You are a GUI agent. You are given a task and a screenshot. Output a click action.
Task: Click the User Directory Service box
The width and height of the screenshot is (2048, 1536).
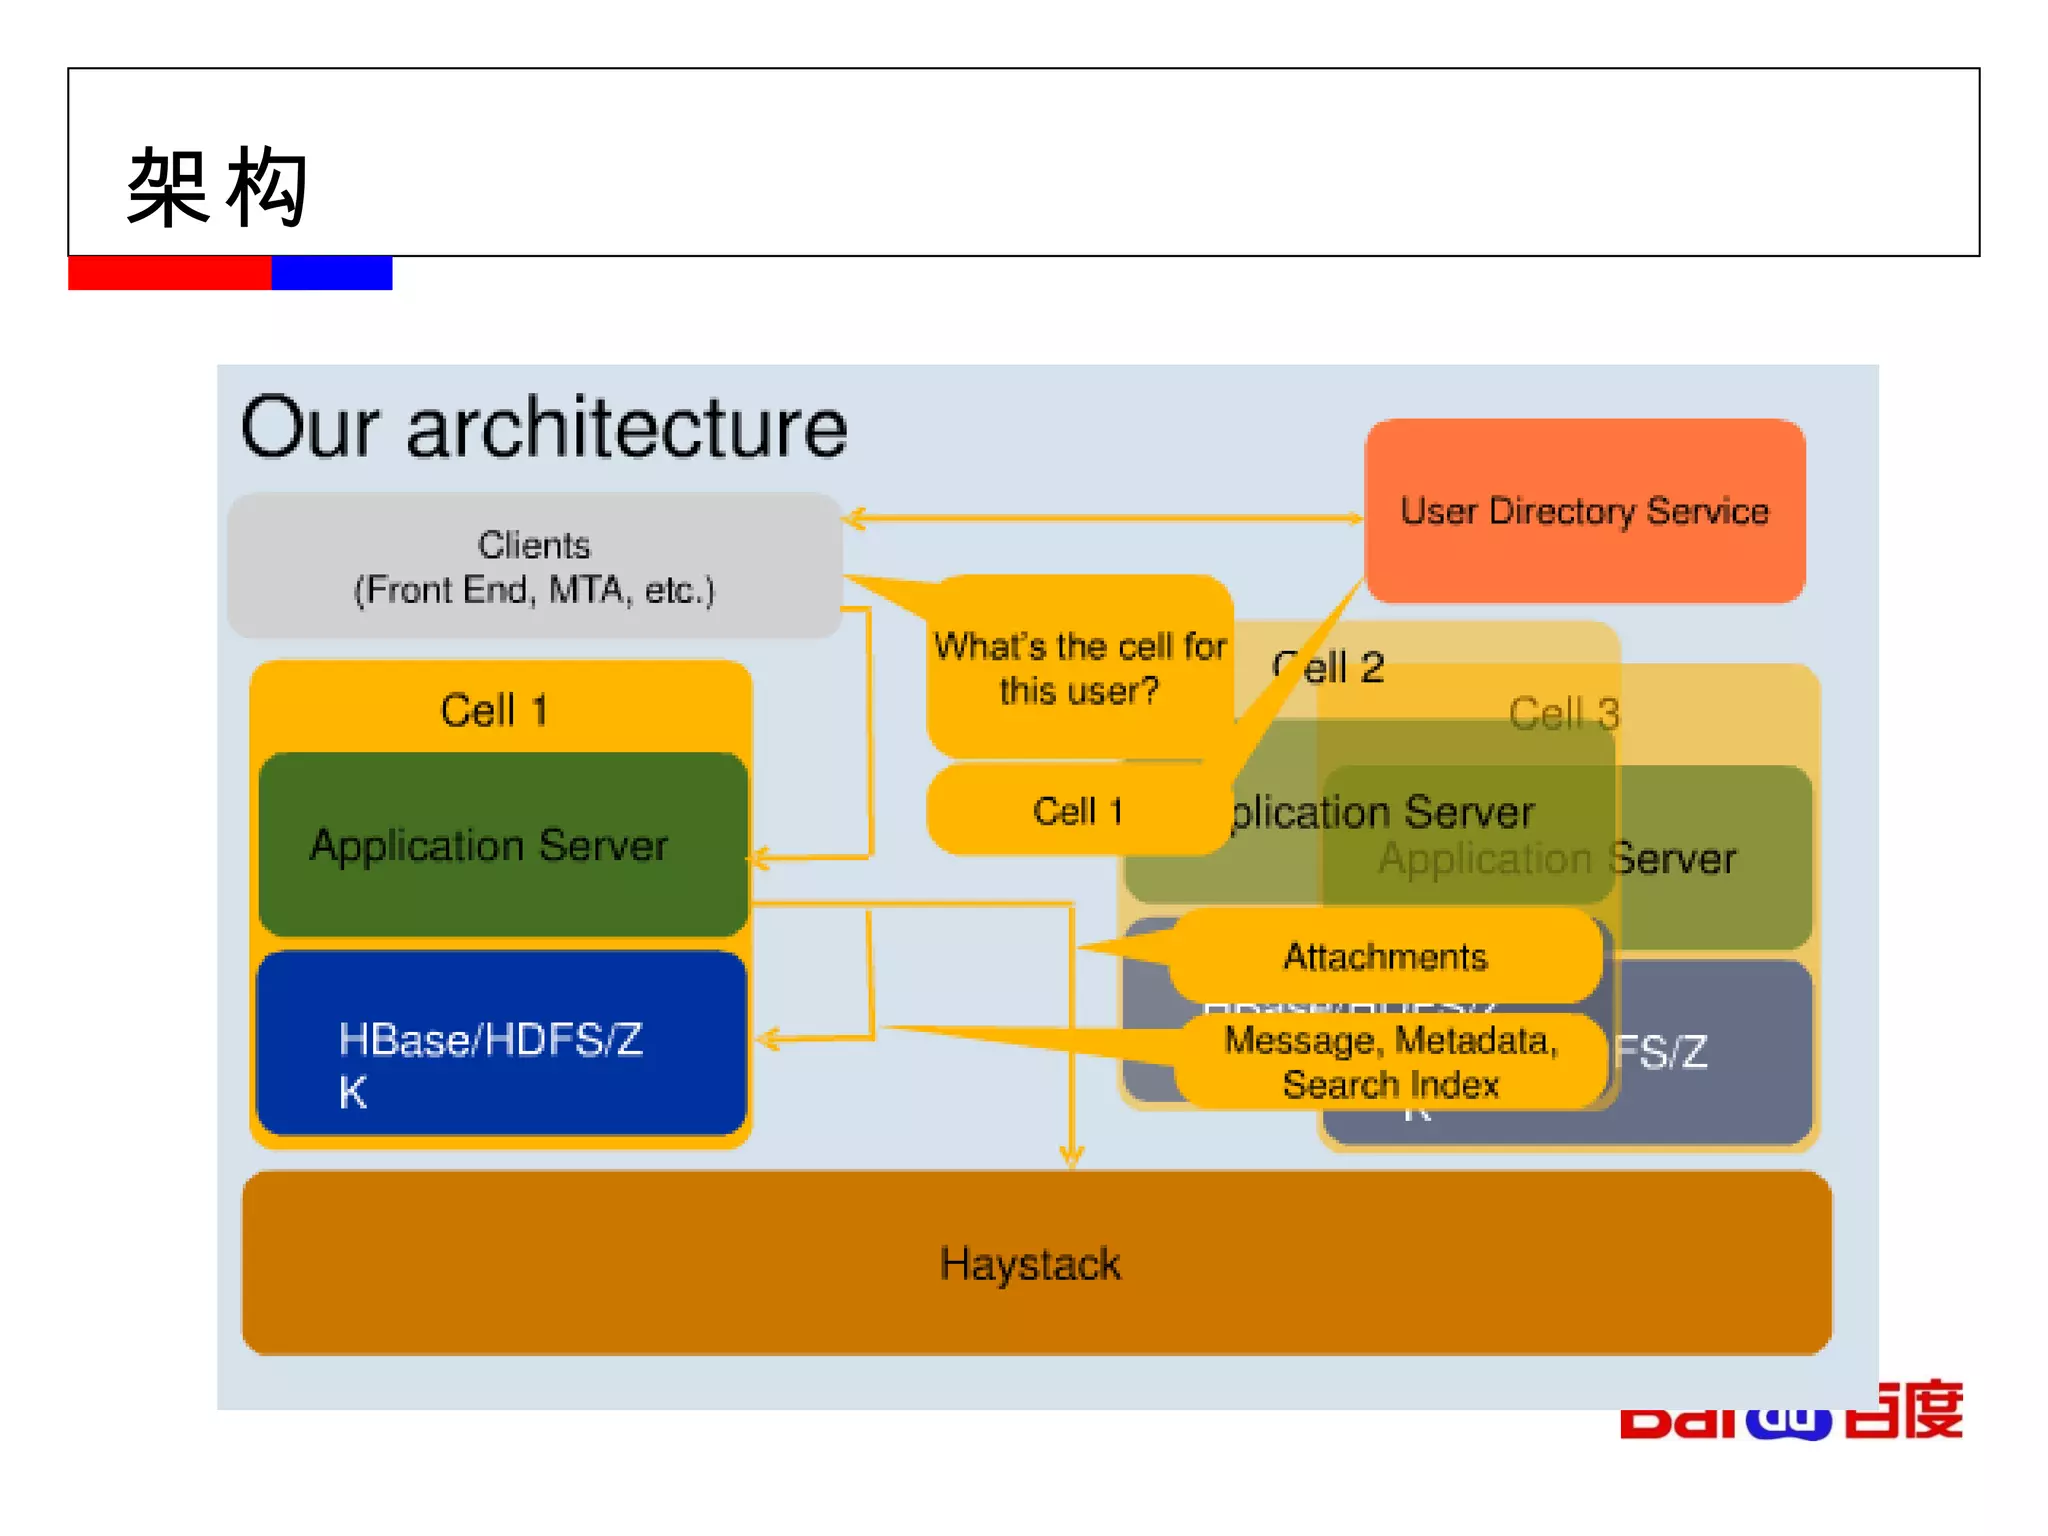pos(1584,511)
